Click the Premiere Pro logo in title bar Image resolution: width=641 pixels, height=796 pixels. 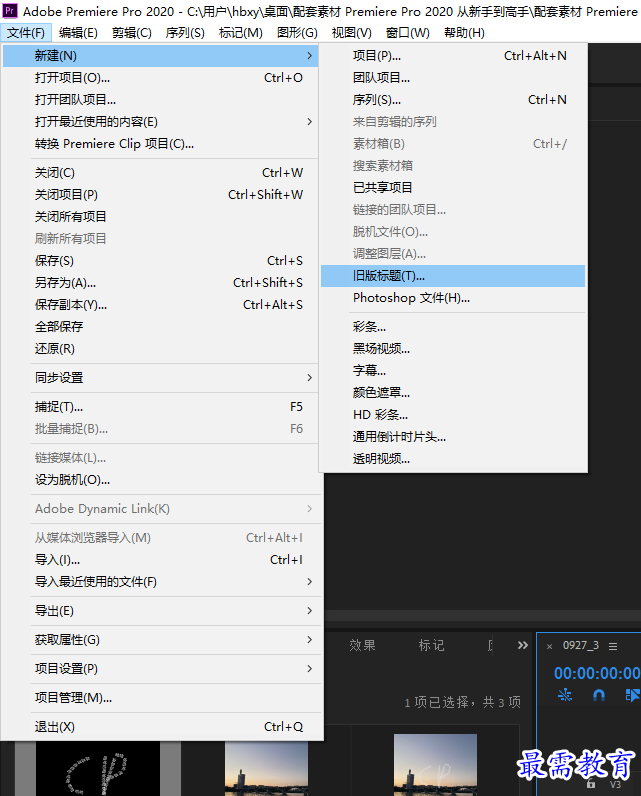click(x=10, y=11)
